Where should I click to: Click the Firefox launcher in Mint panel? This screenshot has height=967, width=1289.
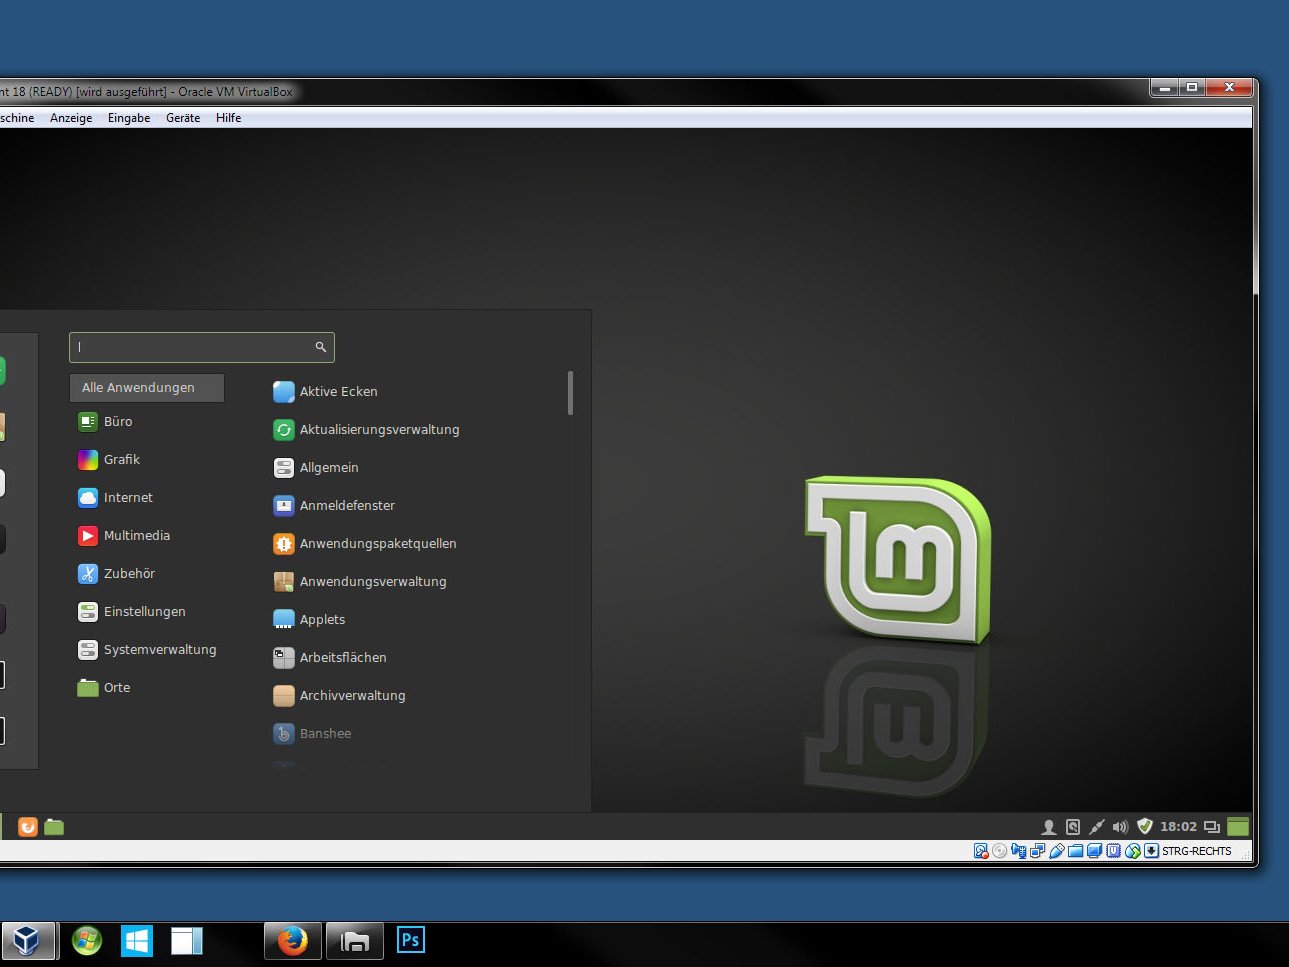[28, 826]
